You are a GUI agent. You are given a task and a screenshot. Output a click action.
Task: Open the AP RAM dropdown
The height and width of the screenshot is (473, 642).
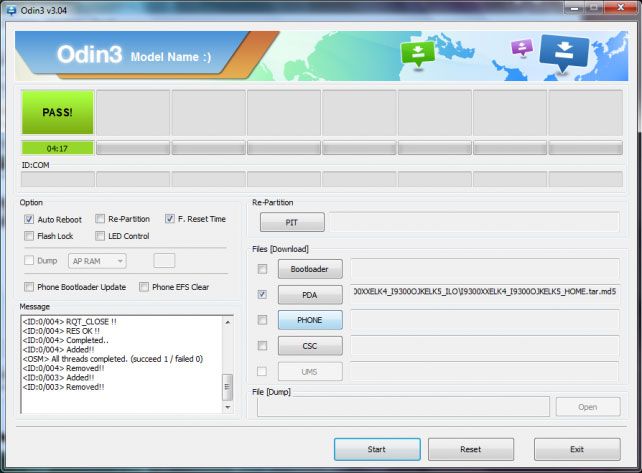click(97, 261)
